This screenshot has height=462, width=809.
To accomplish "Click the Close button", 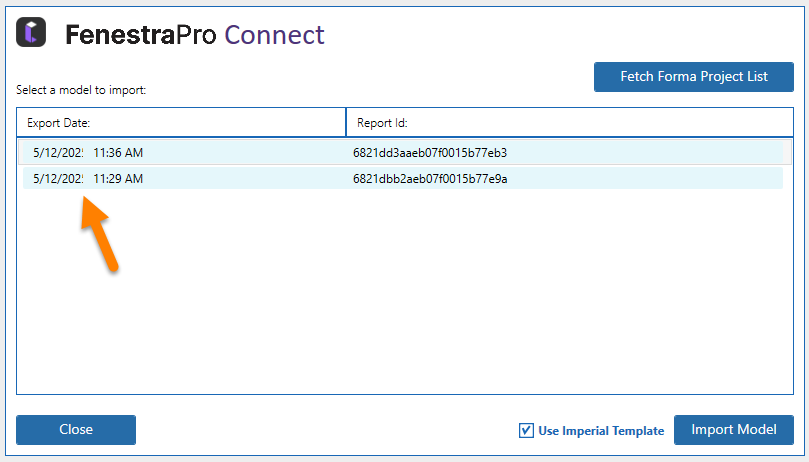I will (x=76, y=429).
